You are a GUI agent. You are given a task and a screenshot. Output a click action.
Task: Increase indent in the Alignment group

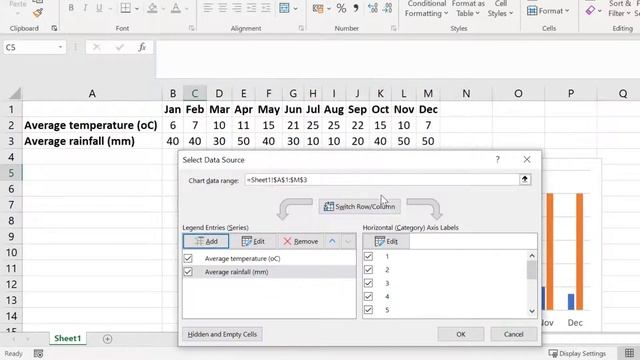(266, 8)
